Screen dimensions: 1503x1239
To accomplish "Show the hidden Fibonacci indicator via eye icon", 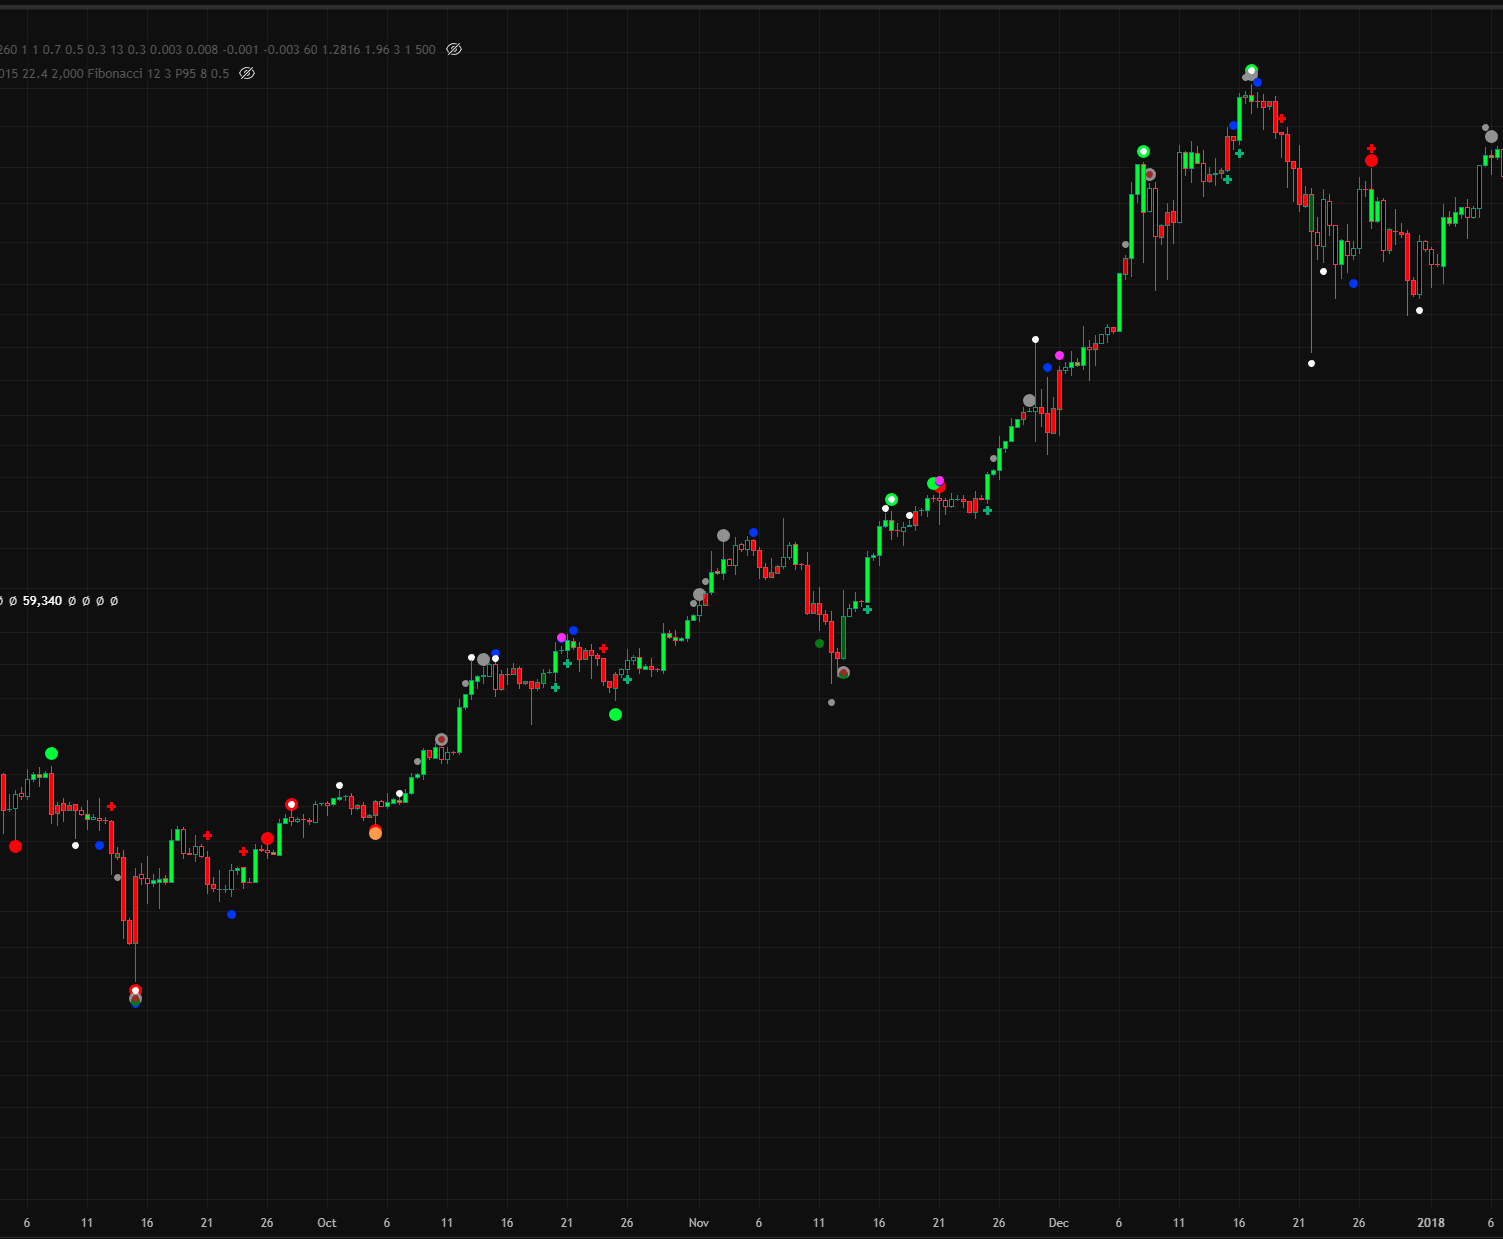I will [247, 73].
